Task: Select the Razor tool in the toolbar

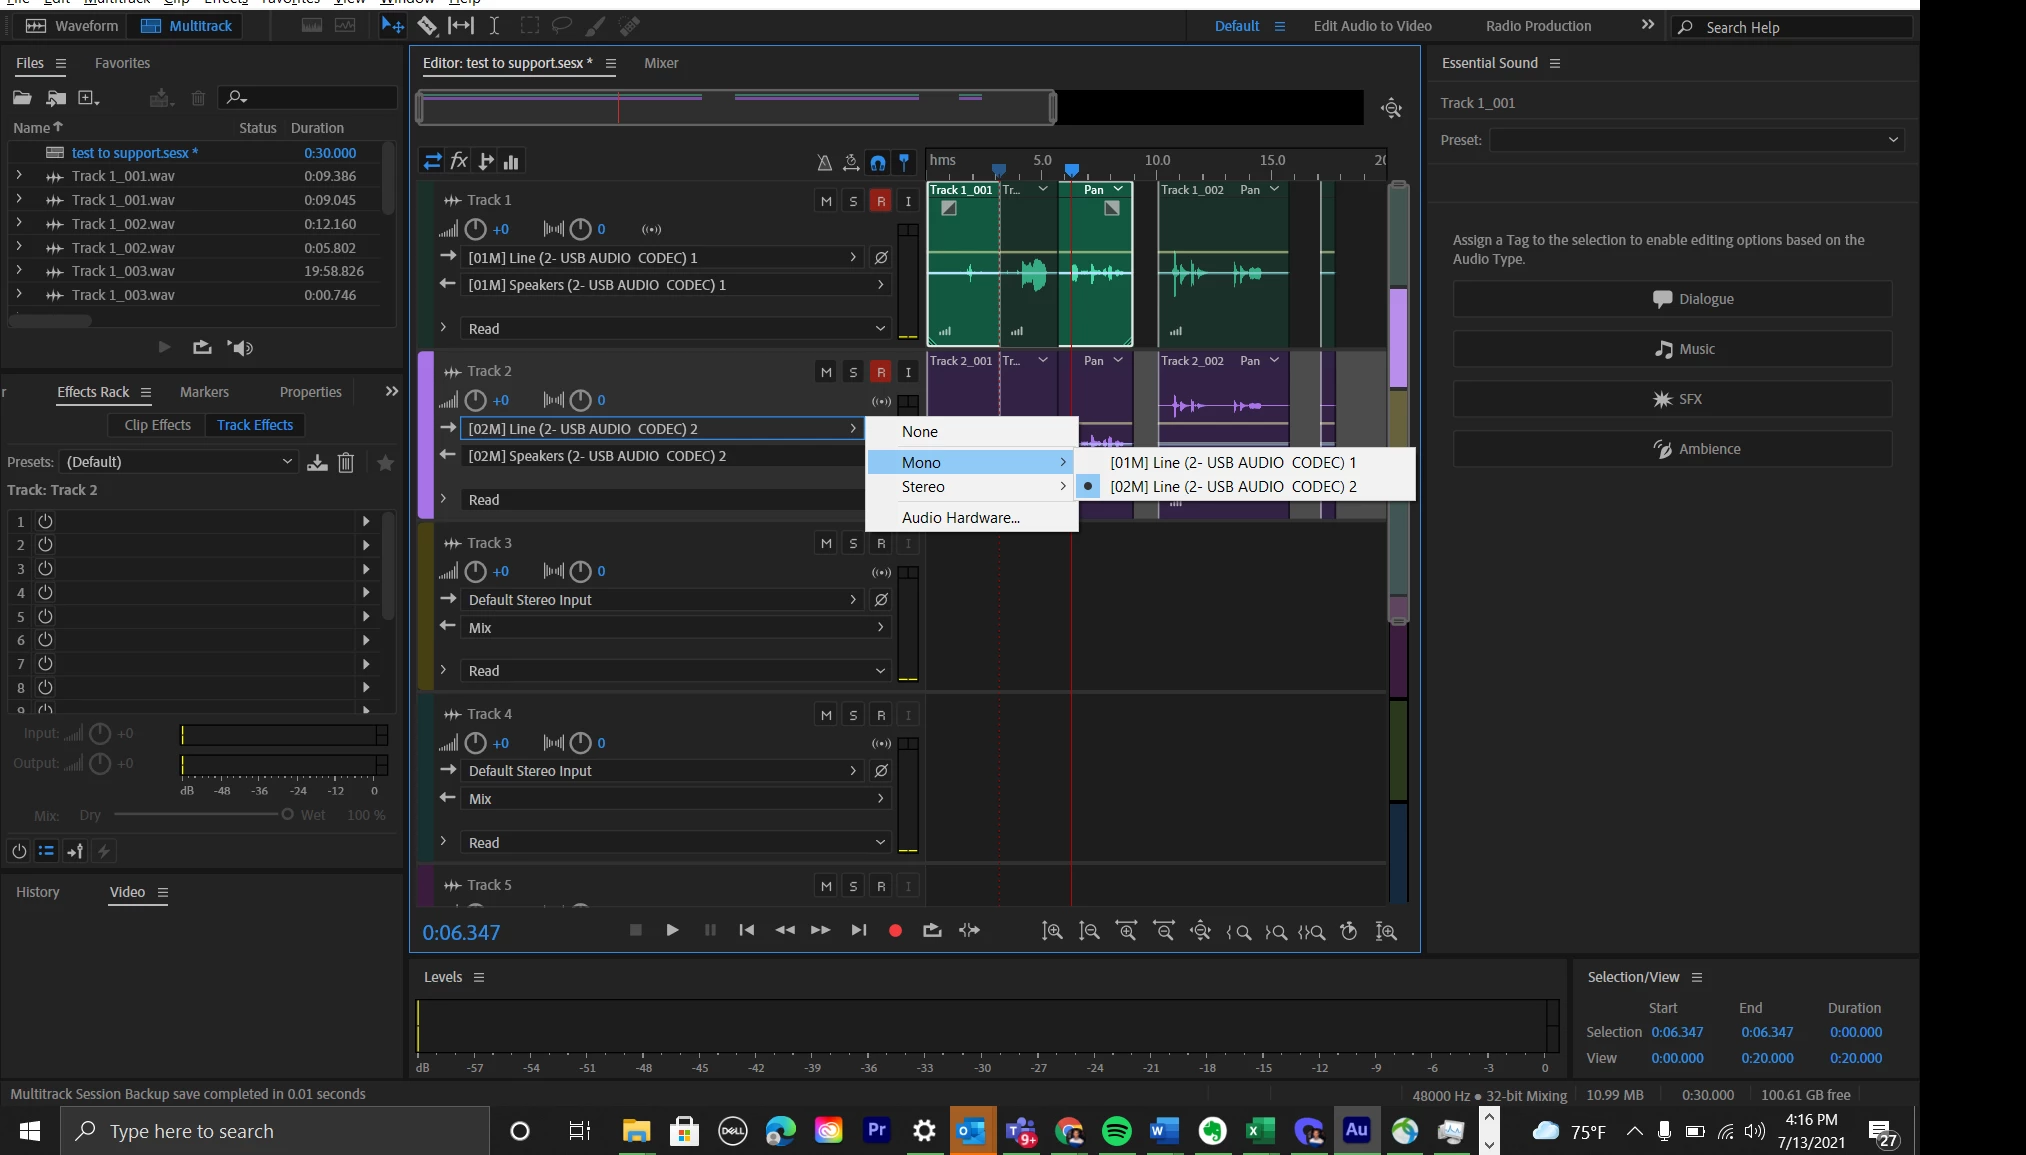Action: point(428,26)
